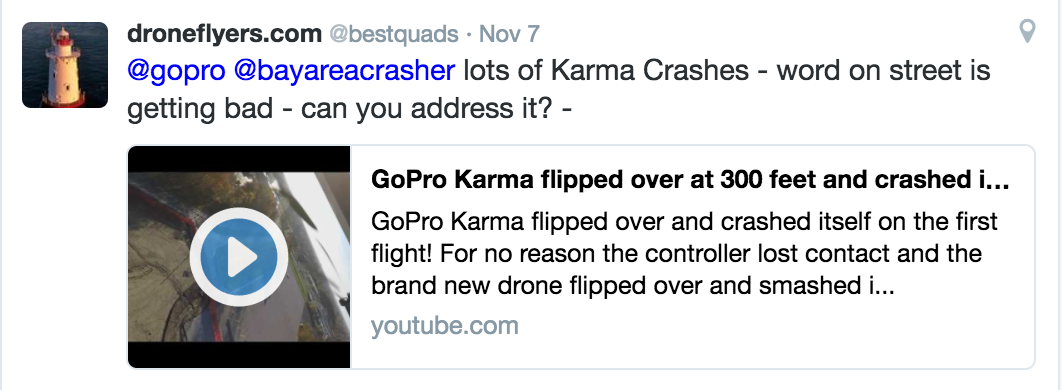Open the youtube.com source link
1062x390 pixels.
click(444, 326)
